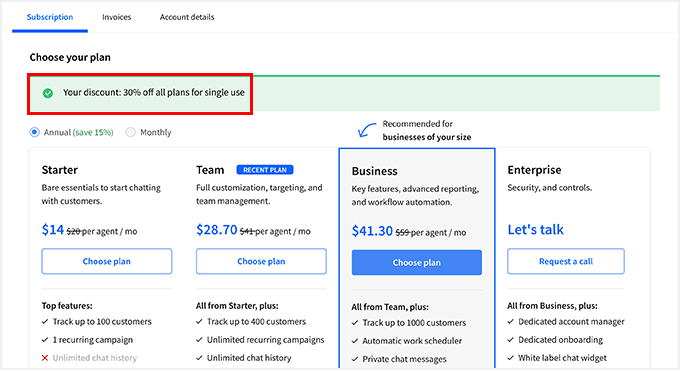The width and height of the screenshot is (680, 370).
Task: Request a call for Enterprise
Action: (x=566, y=261)
